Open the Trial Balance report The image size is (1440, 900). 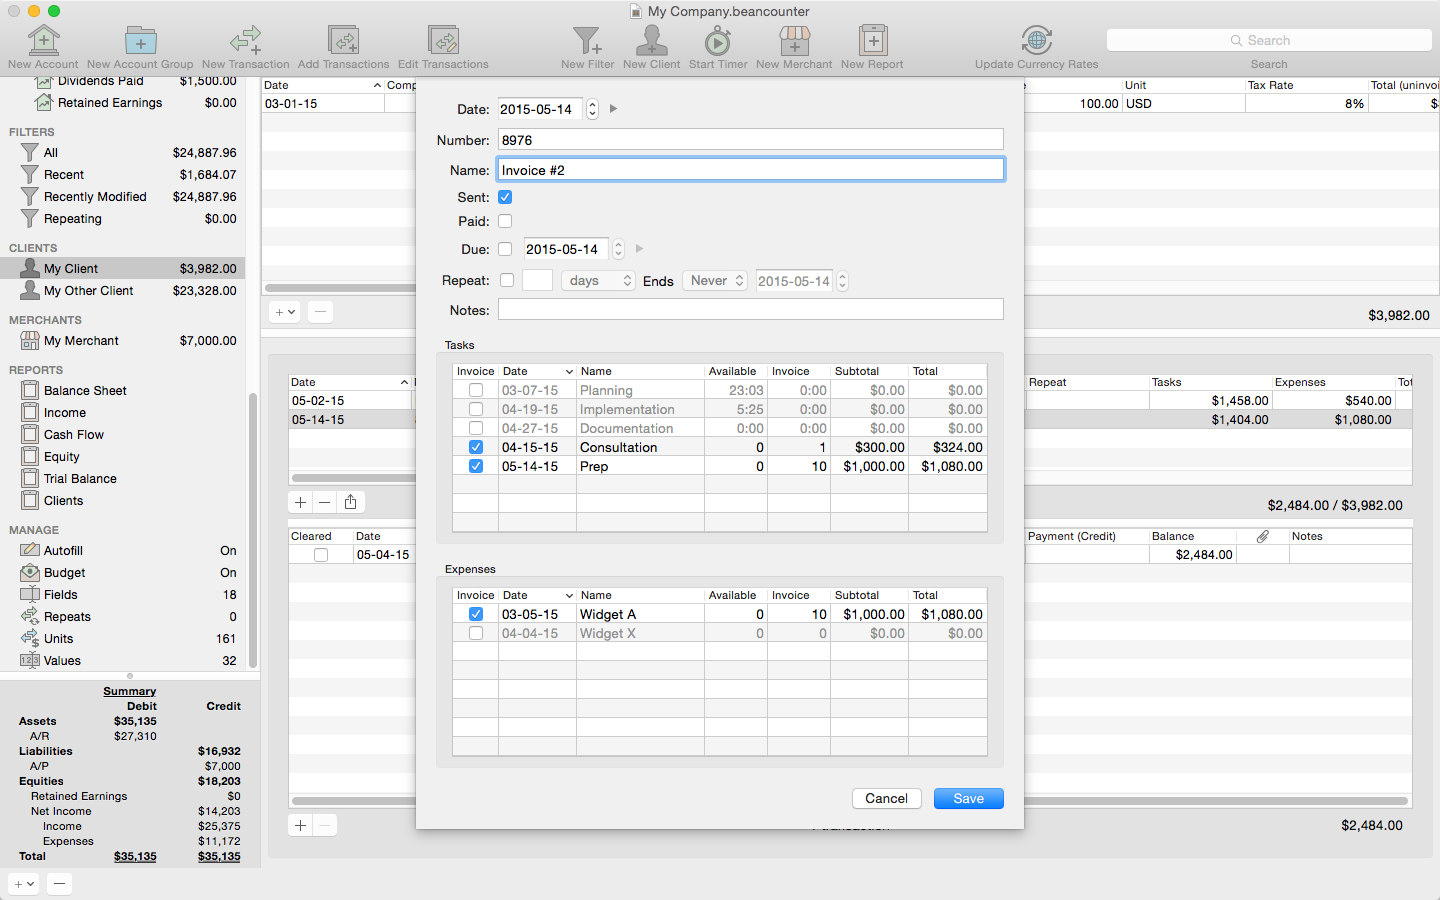pyautogui.click(x=123, y=479)
